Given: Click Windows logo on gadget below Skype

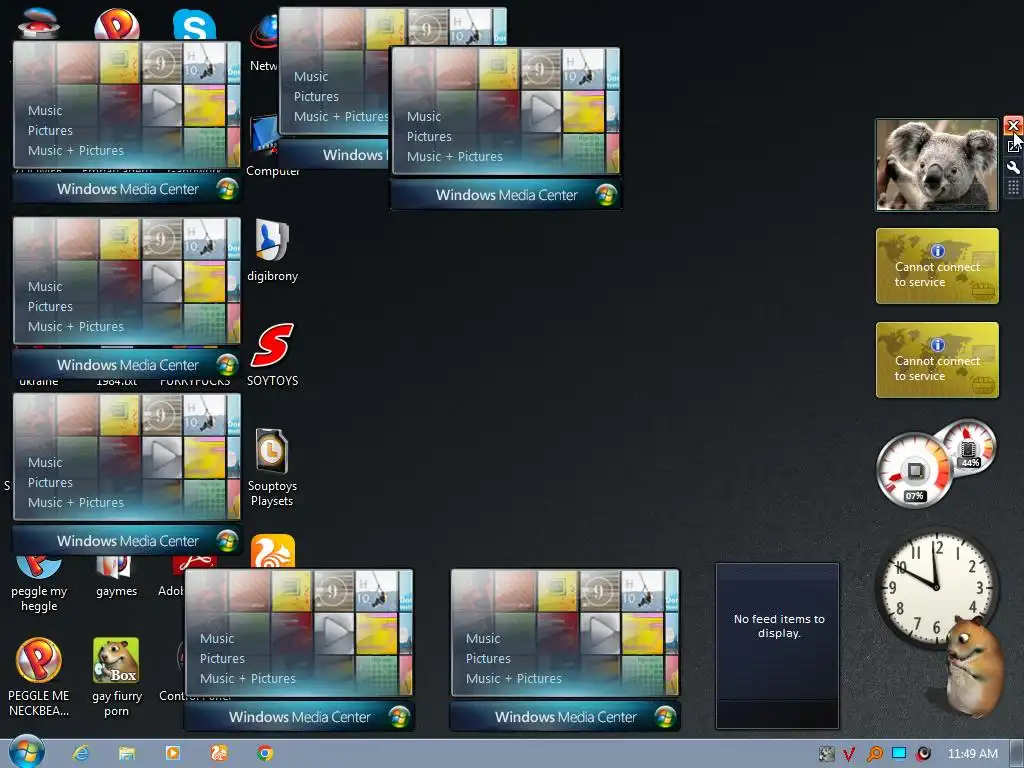Looking at the screenshot, I should [x=227, y=189].
